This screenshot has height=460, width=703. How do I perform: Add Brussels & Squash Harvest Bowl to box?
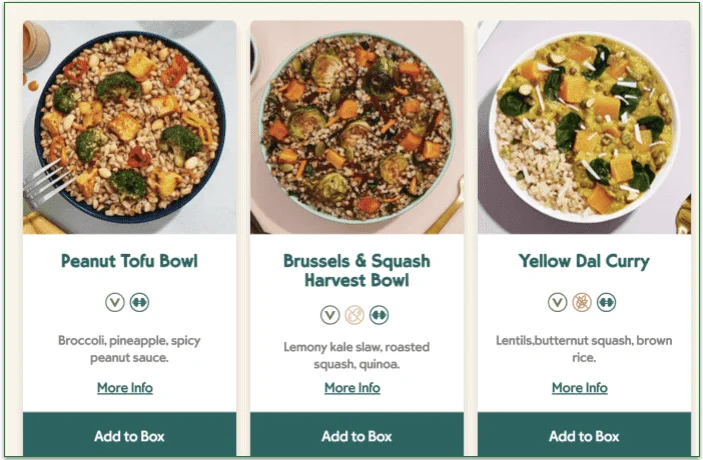[356, 436]
